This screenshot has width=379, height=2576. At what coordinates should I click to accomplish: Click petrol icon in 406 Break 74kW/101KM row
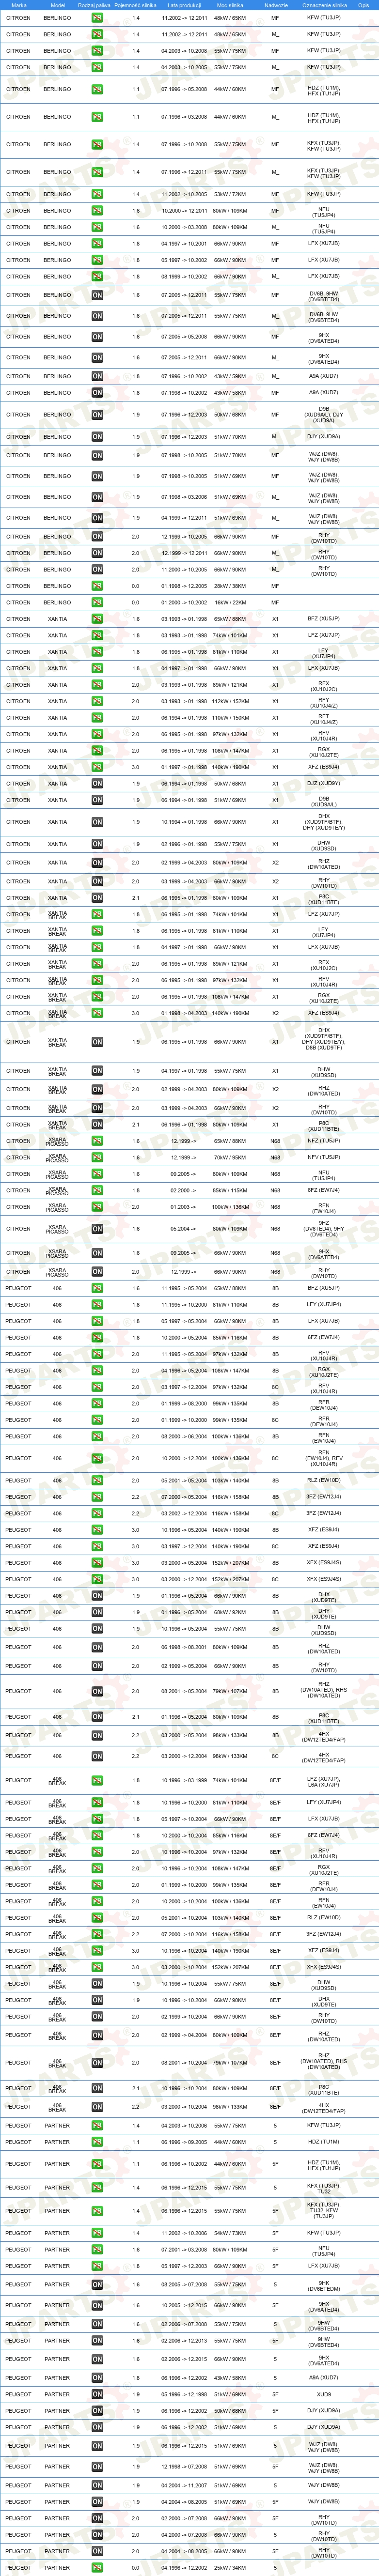(x=97, y=1781)
